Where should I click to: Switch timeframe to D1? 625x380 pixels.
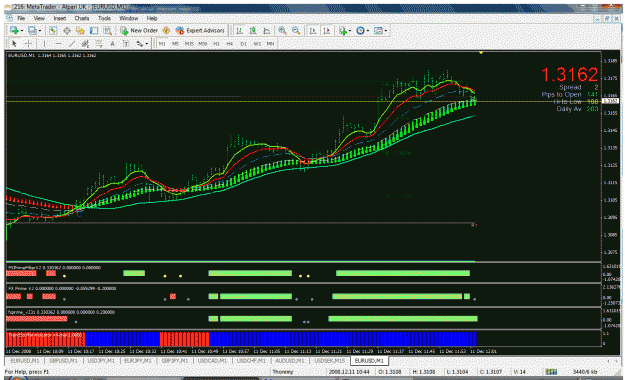[x=244, y=44]
